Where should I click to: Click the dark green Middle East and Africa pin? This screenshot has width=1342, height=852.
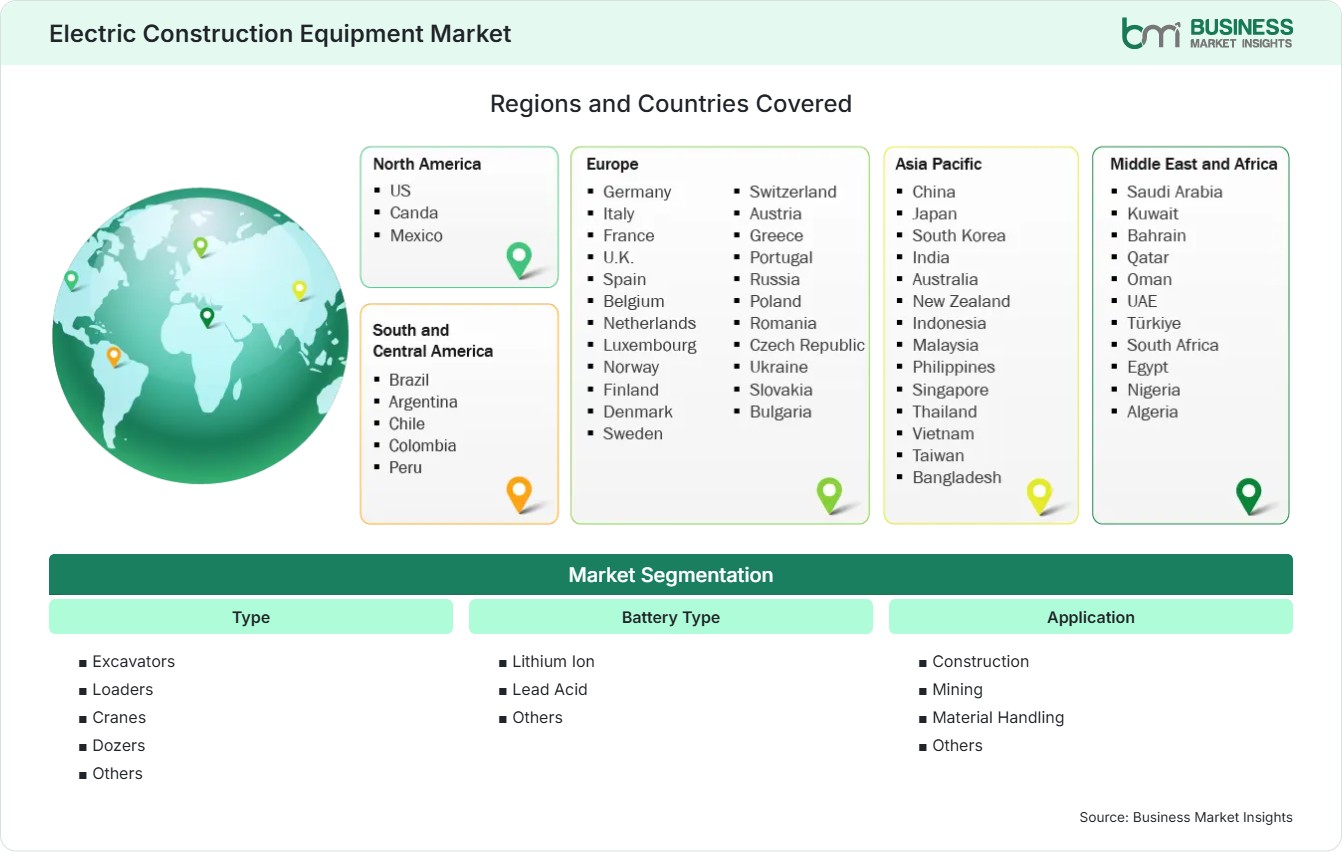click(1249, 494)
